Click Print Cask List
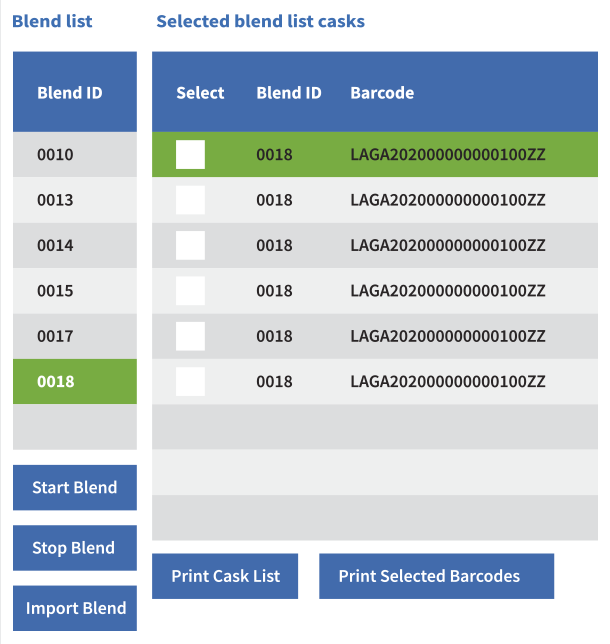The width and height of the screenshot is (610, 644). pos(225,576)
